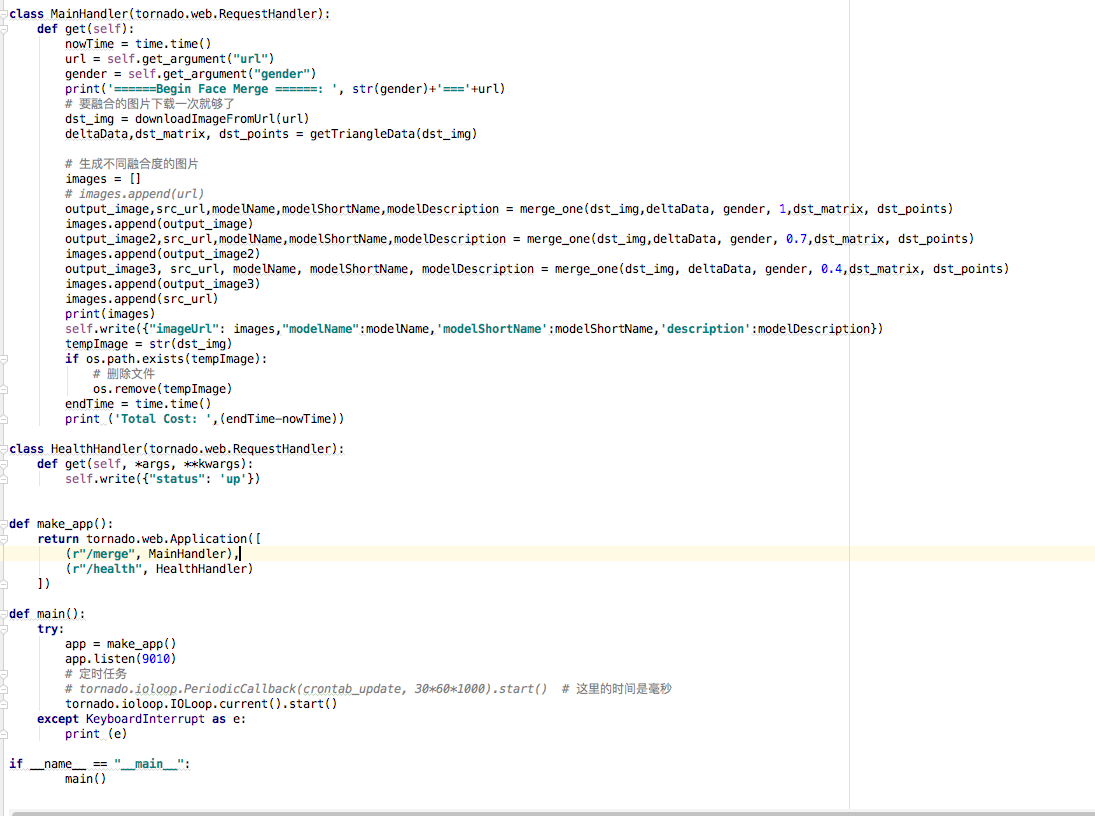Click on 'tornado.web.Application([' text
Screen dimensions: 1095x816
[x=173, y=539]
